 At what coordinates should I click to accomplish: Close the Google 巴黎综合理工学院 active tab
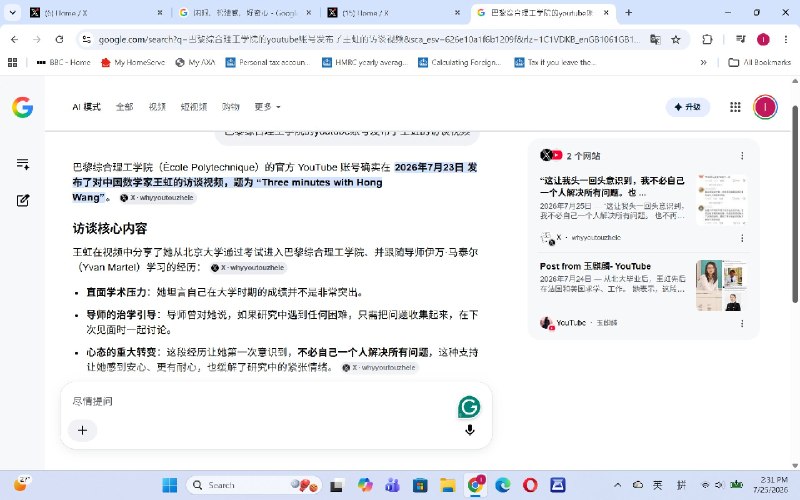tap(606, 13)
